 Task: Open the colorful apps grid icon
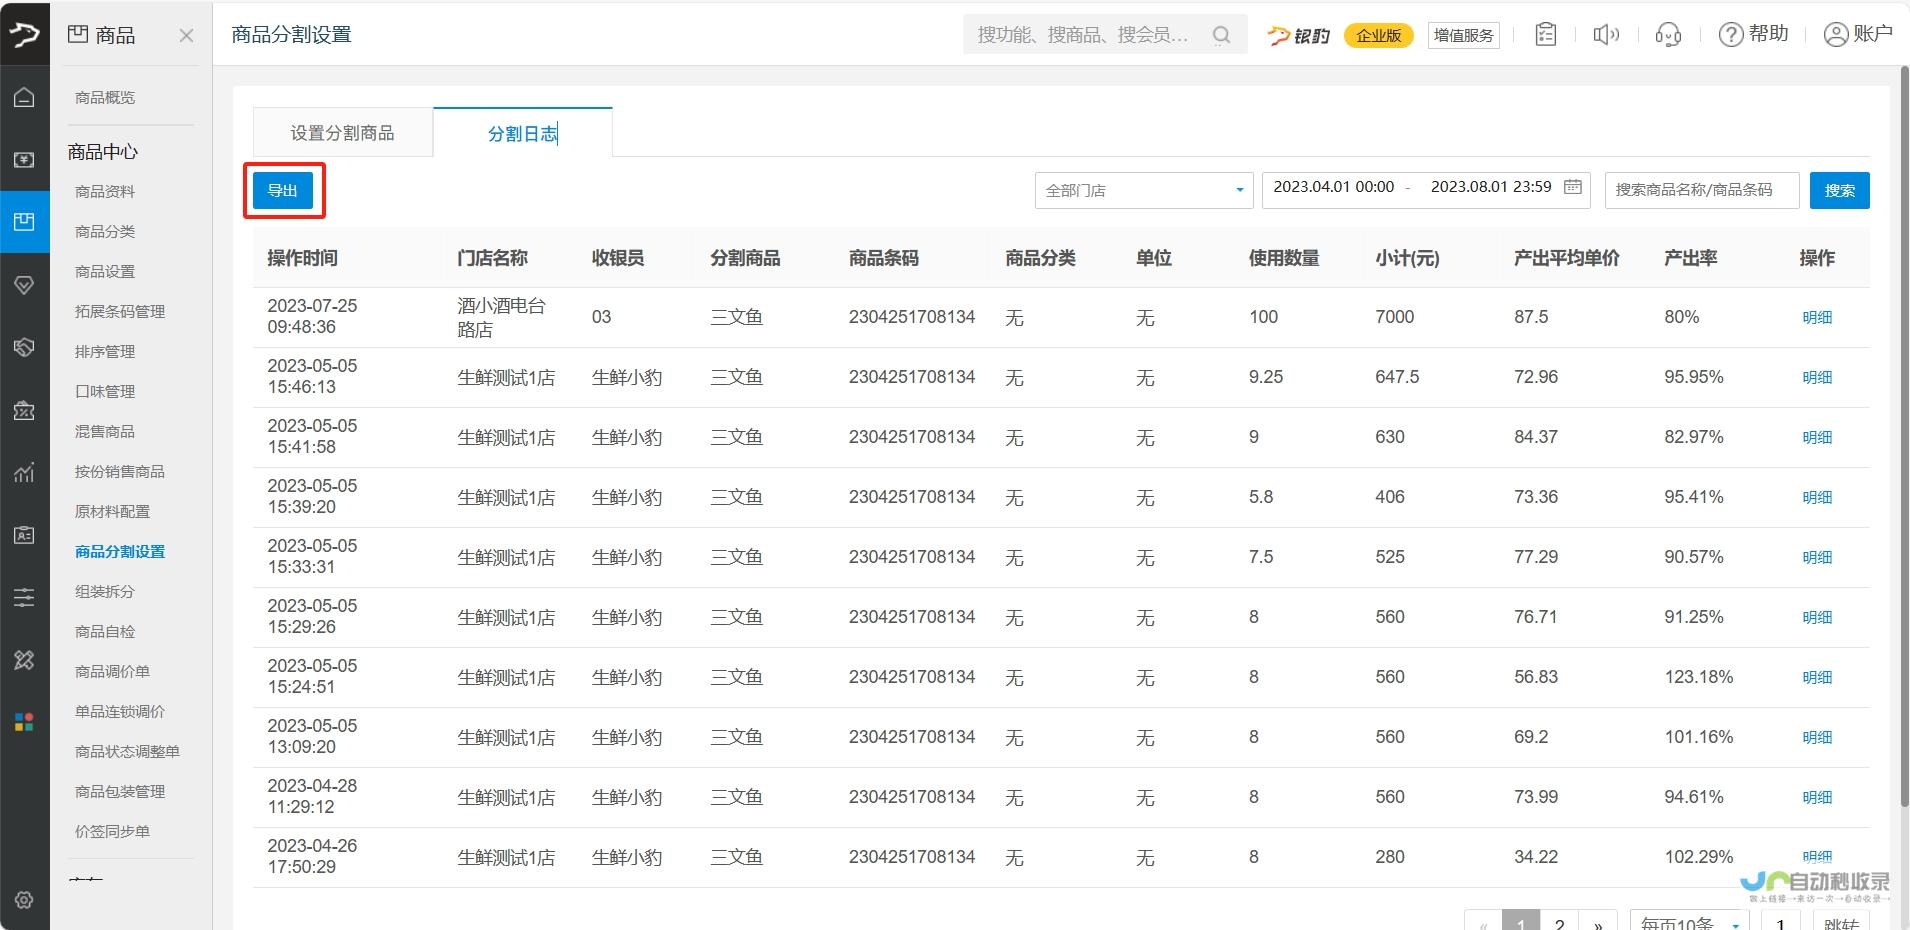(x=24, y=722)
